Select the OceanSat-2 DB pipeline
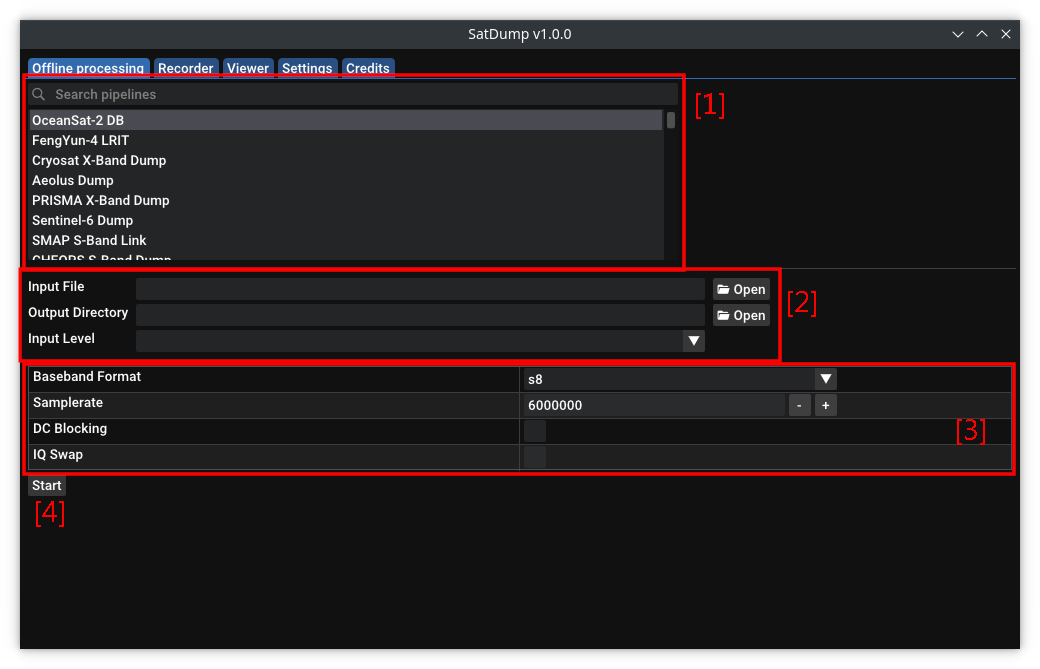 (x=346, y=120)
